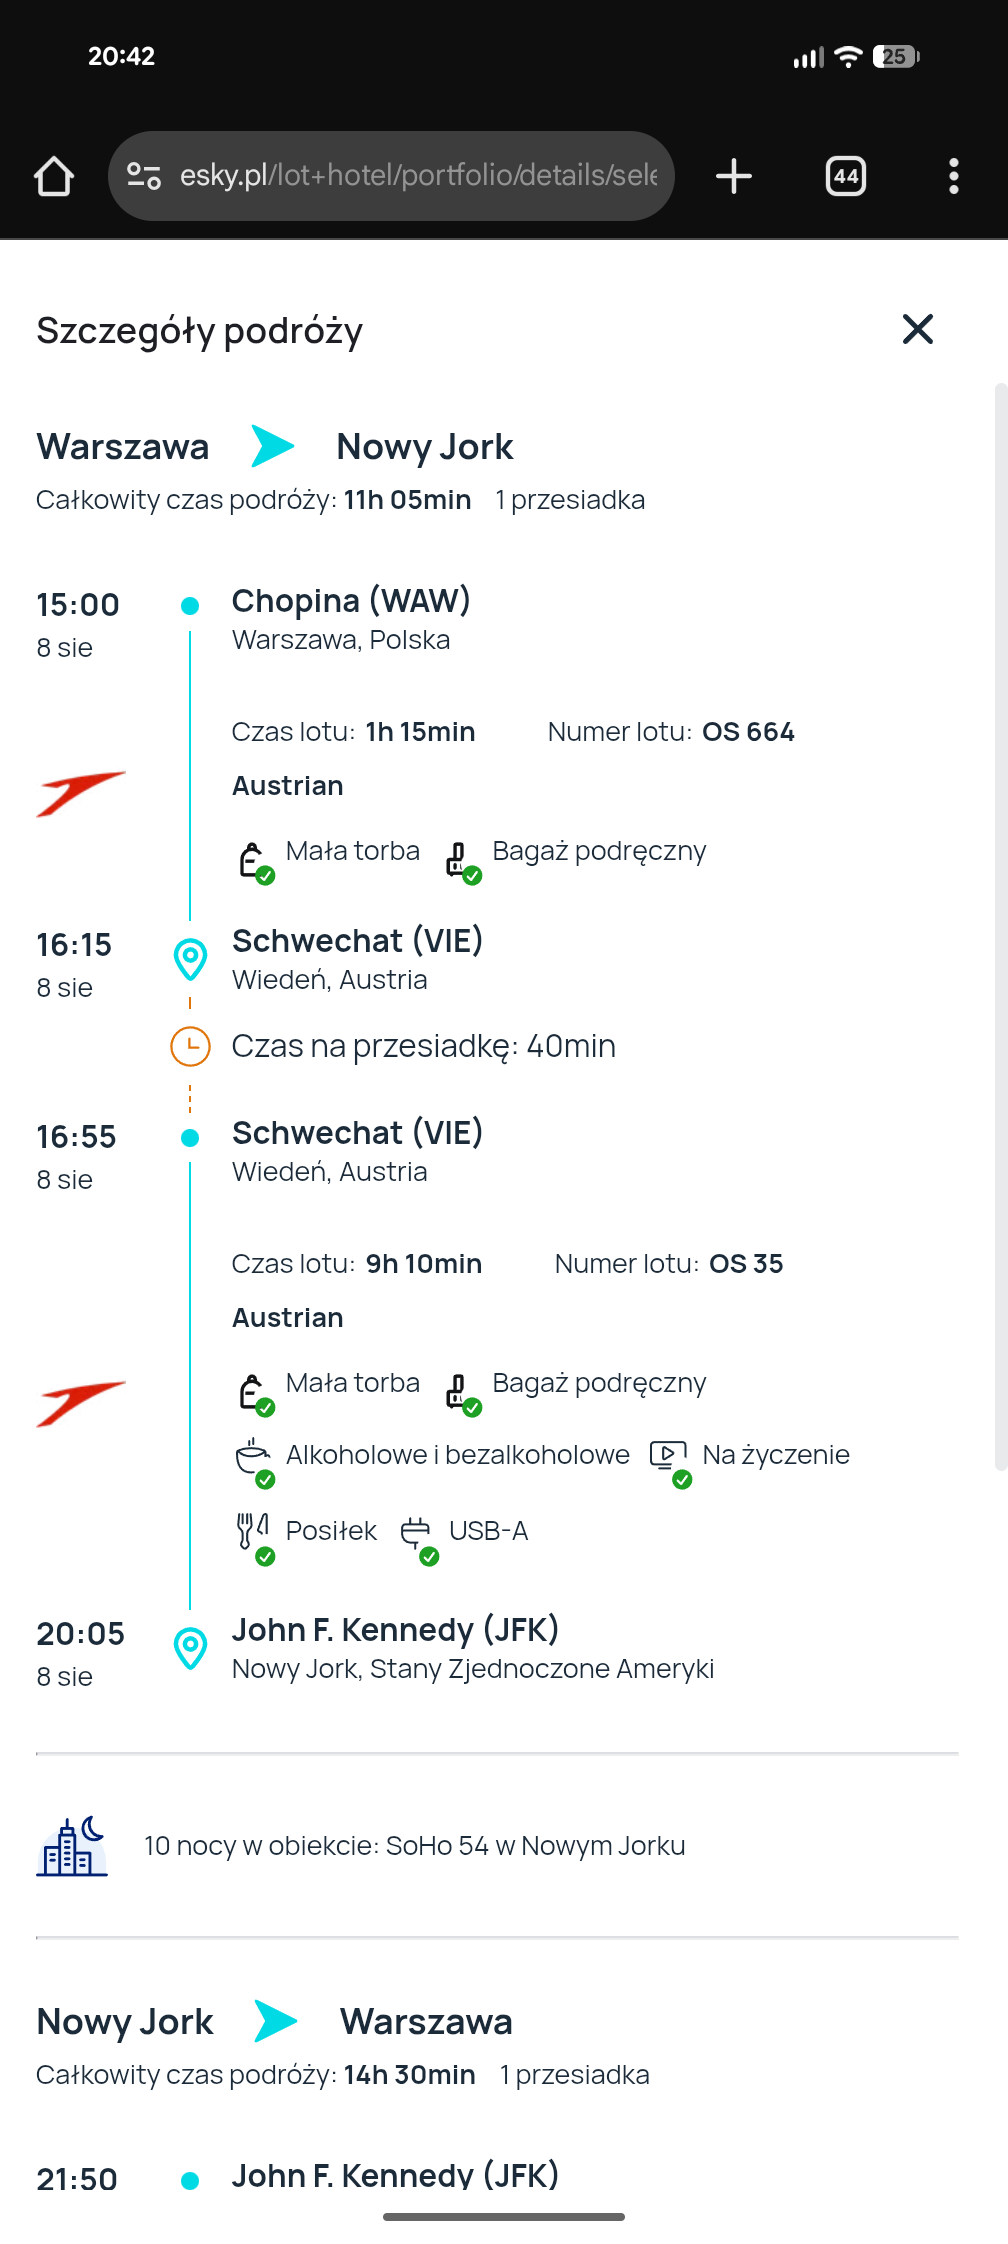Image resolution: width=1008 pixels, height=2244 pixels.
Task: Tap the Schwechat (VIE) arrival location pin
Action: pos(190,960)
